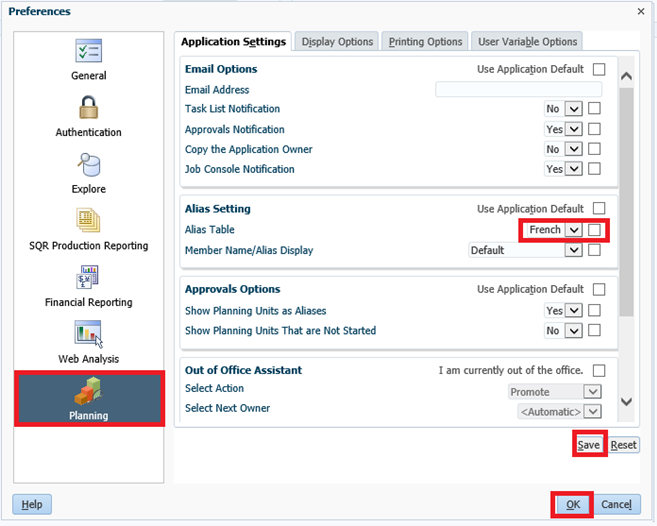
Task: Click the vertical scrollbar down arrow
Action: point(627,402)
